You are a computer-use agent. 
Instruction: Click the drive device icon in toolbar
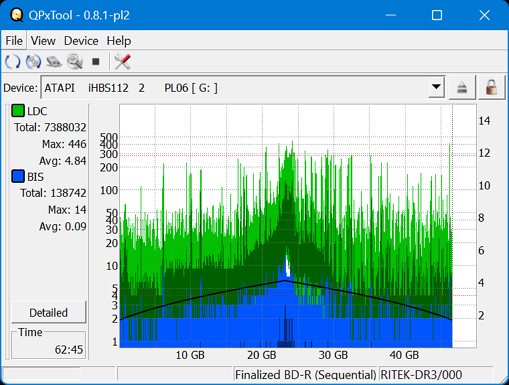coord(54,62)
